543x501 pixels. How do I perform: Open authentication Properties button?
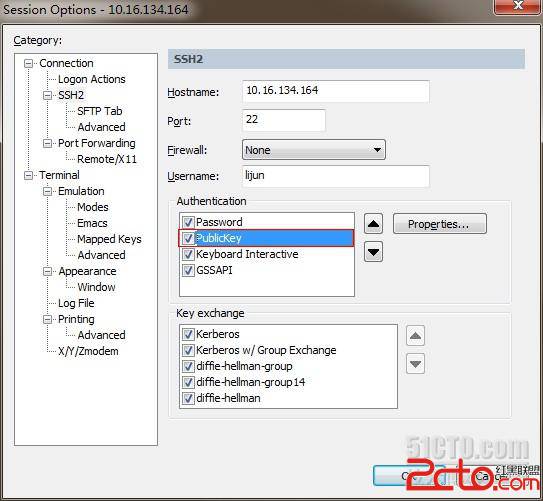[x=440, y=224]
